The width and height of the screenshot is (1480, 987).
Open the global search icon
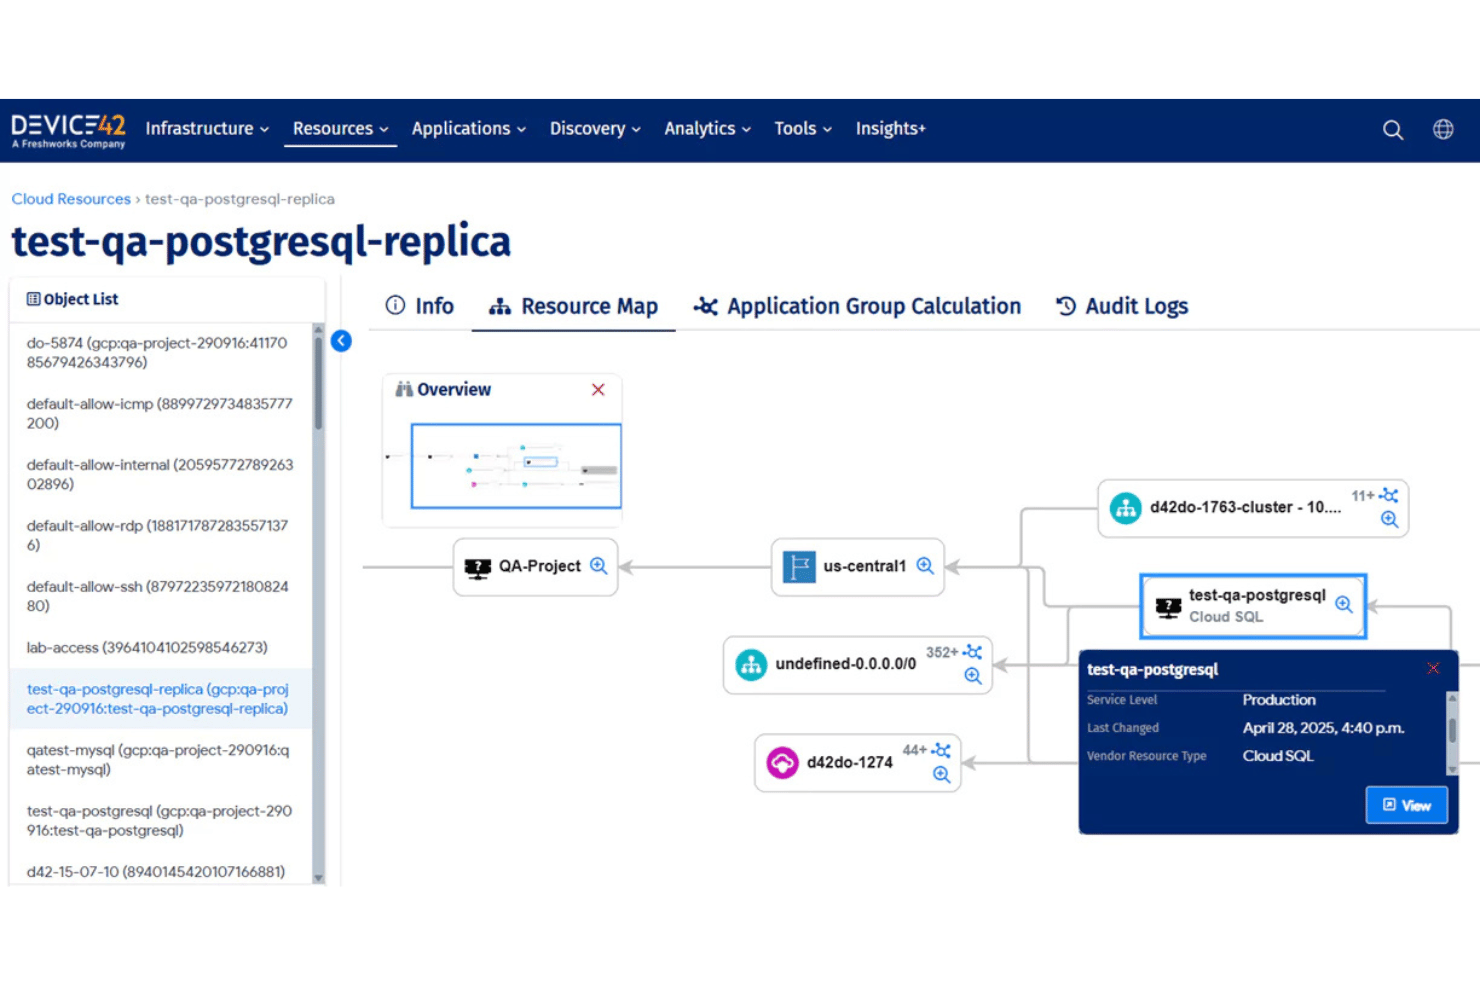[x=1393, y=130]
